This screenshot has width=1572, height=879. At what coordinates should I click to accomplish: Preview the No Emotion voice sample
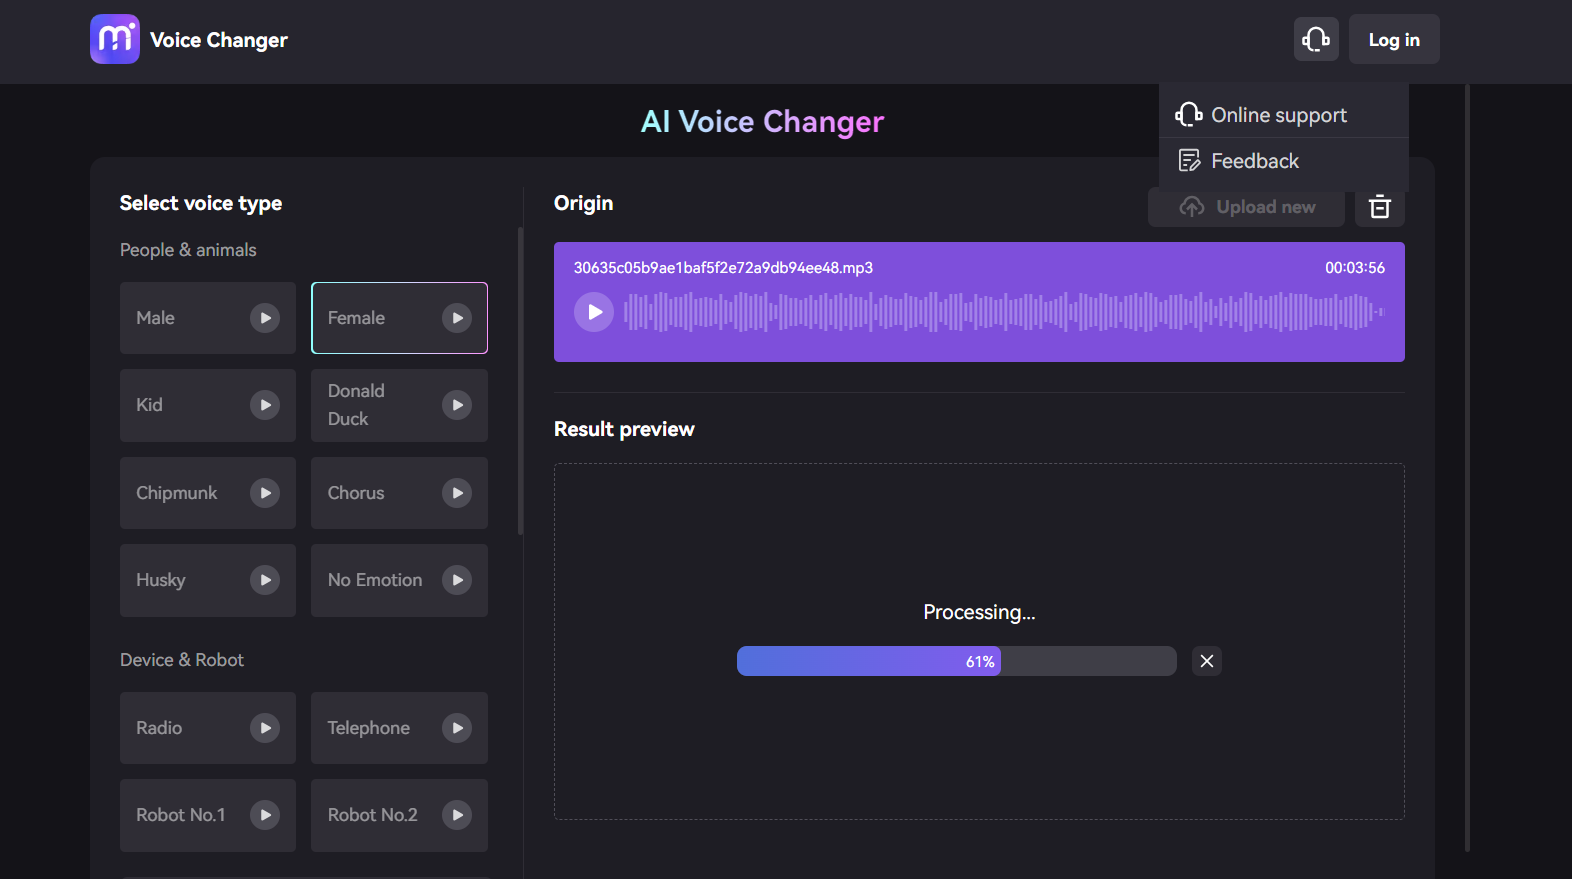[x=457, y=580]
